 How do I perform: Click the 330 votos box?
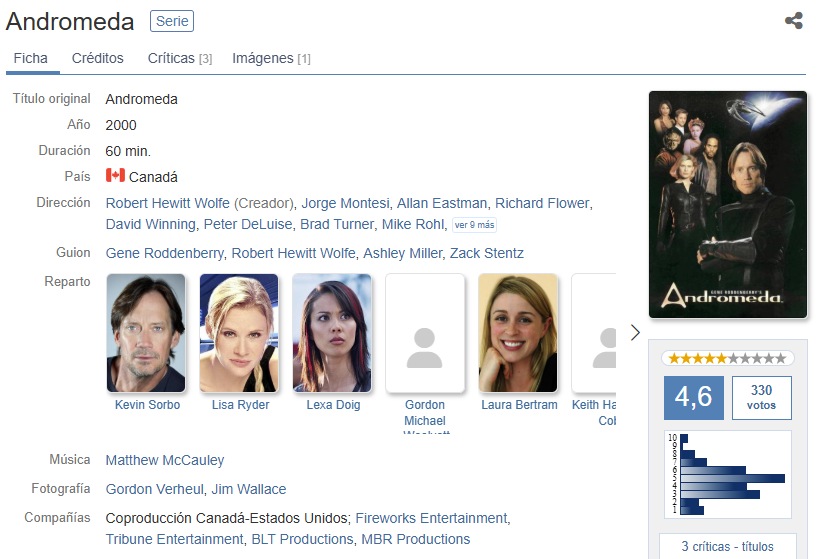761,397
